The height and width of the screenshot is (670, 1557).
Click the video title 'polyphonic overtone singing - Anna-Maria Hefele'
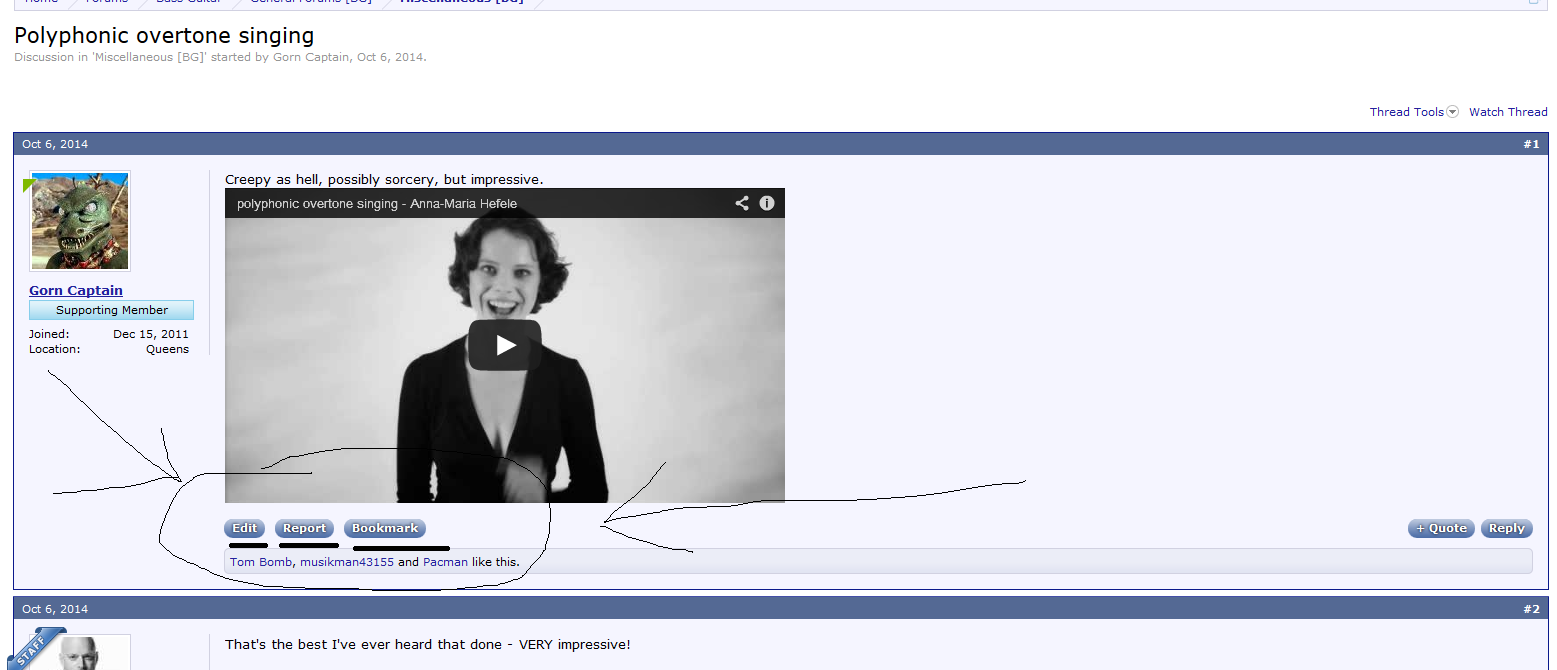377,203
